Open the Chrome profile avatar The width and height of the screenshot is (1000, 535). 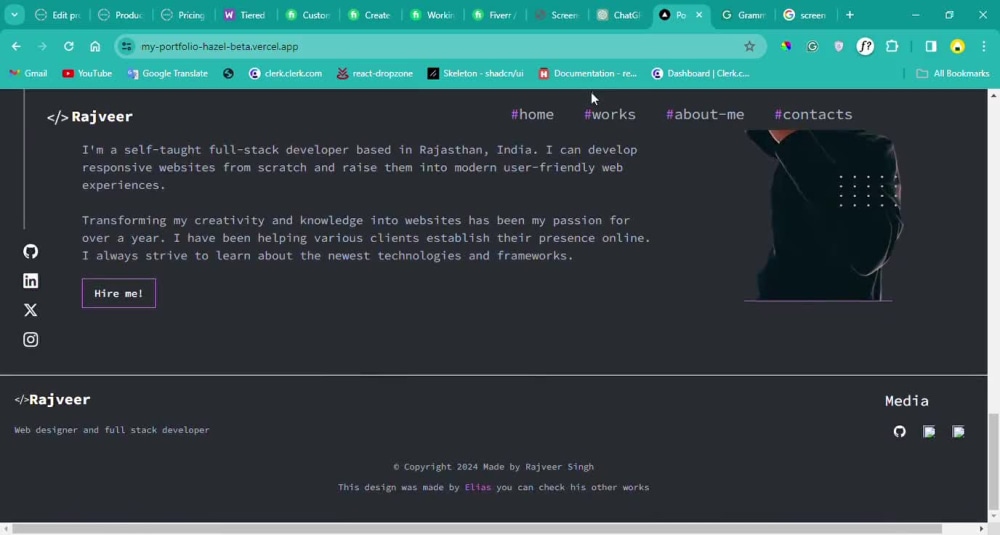(x=957, y=47)
